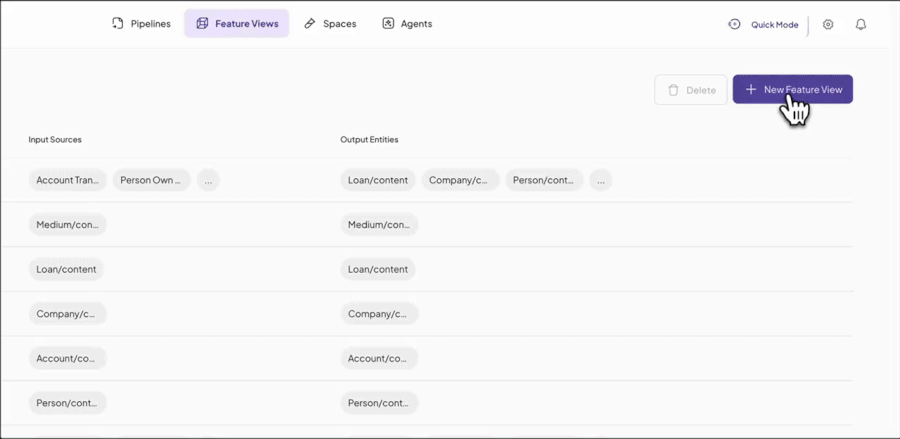Click the Quick Mode icon
This screenshot has height=439, width=900.
(734, 25)
